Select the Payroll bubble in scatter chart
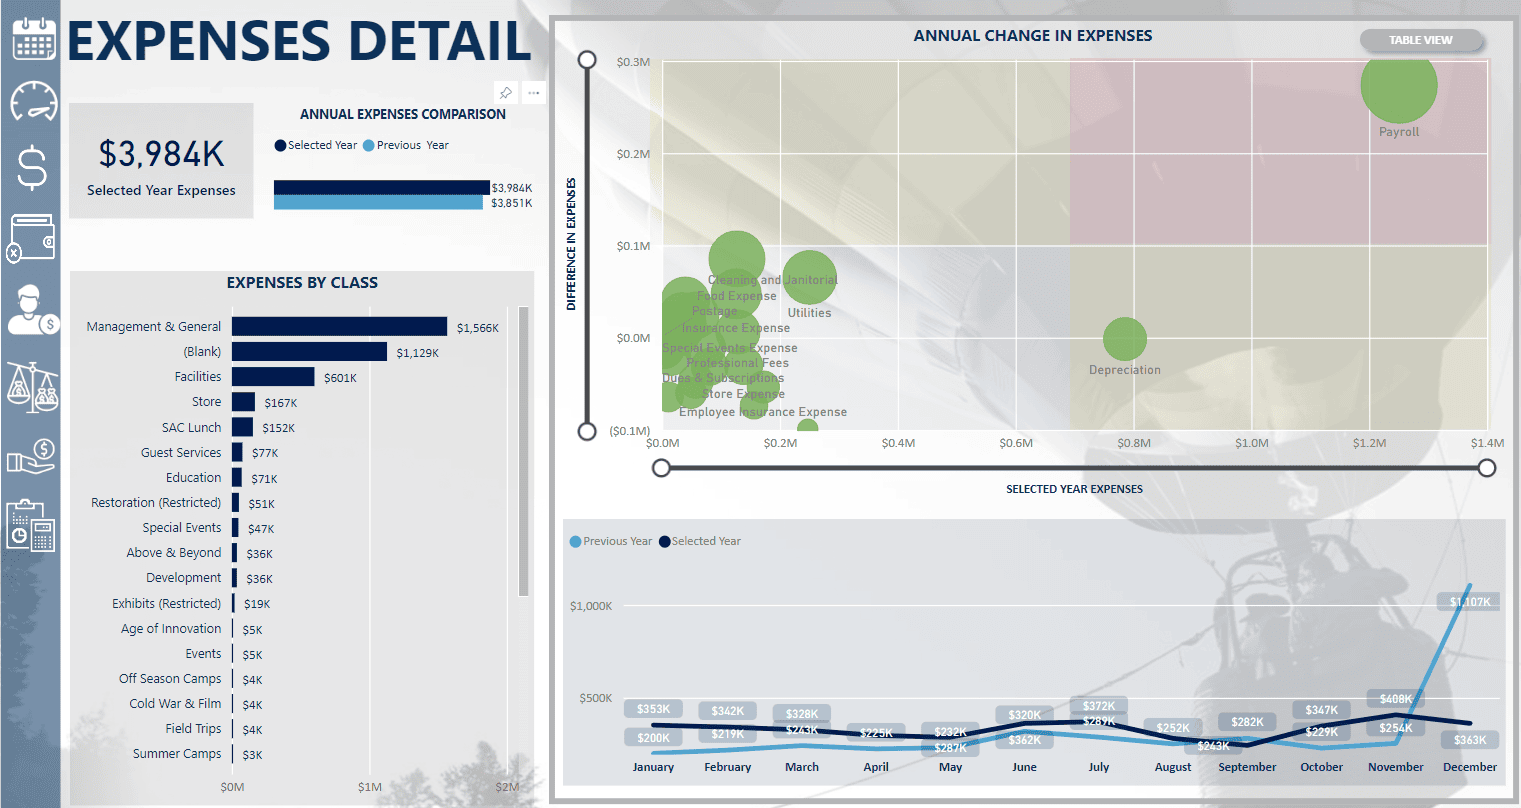 pos(1399,85)
